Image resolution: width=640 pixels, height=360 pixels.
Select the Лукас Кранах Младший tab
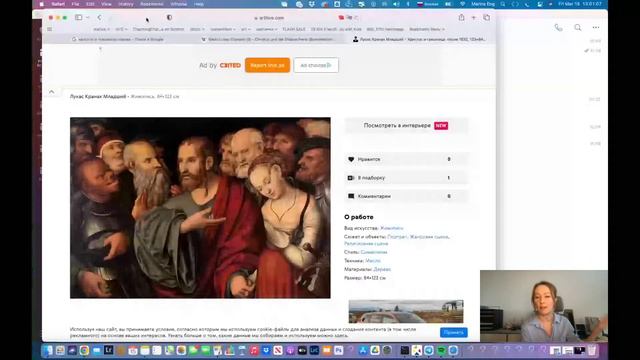420,39
